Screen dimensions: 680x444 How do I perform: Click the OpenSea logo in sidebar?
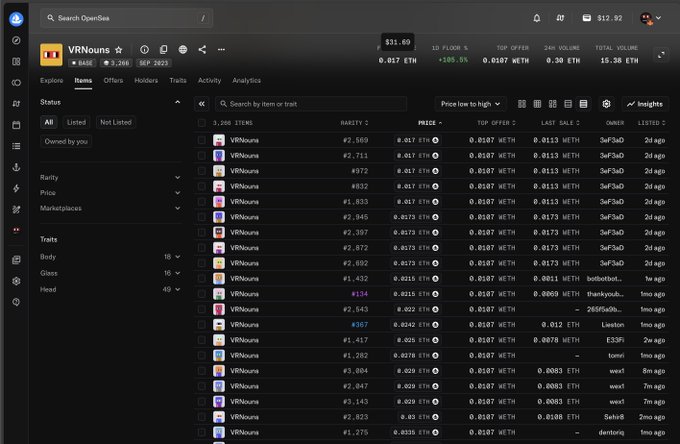16,19
